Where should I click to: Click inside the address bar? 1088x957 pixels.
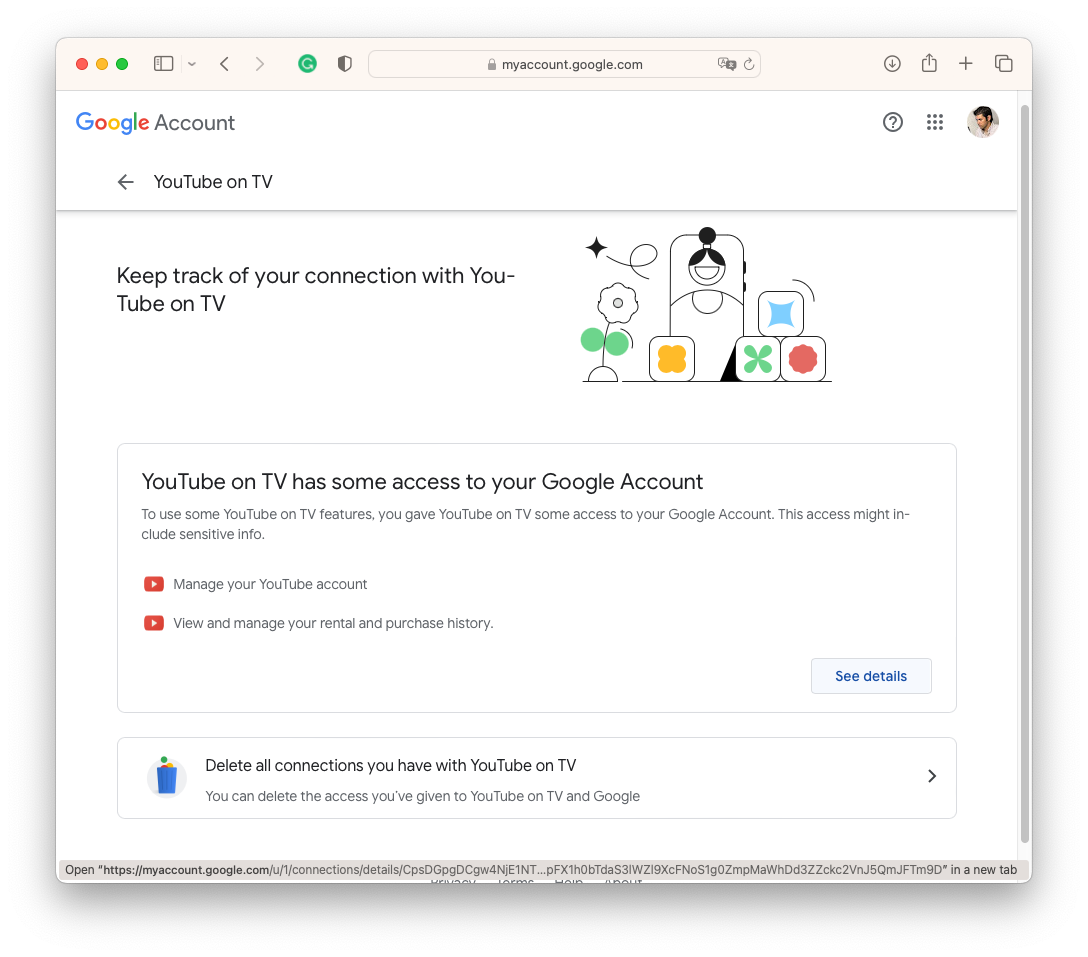point(565,63)
